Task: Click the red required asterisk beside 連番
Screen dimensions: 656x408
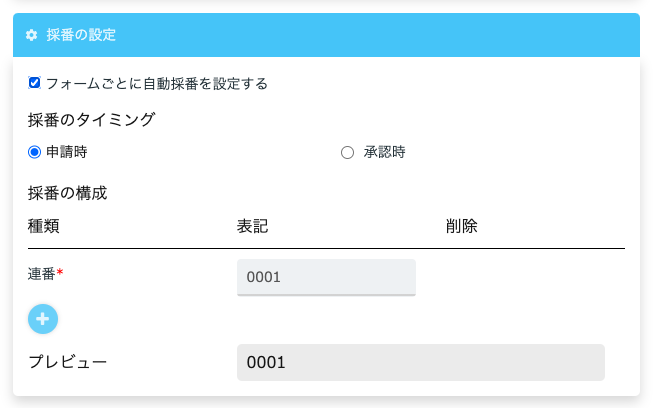Action: pyautogui.click(x=60, y=272)
